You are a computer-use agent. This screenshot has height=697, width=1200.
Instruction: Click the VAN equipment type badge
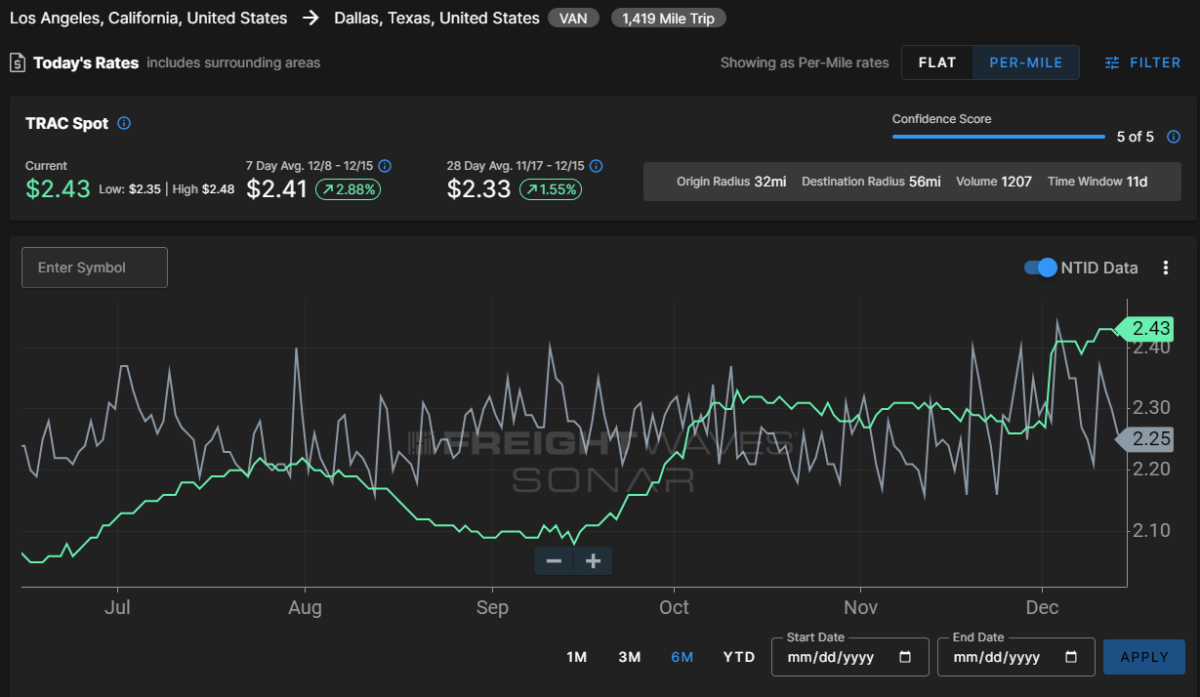coord(573,18)
